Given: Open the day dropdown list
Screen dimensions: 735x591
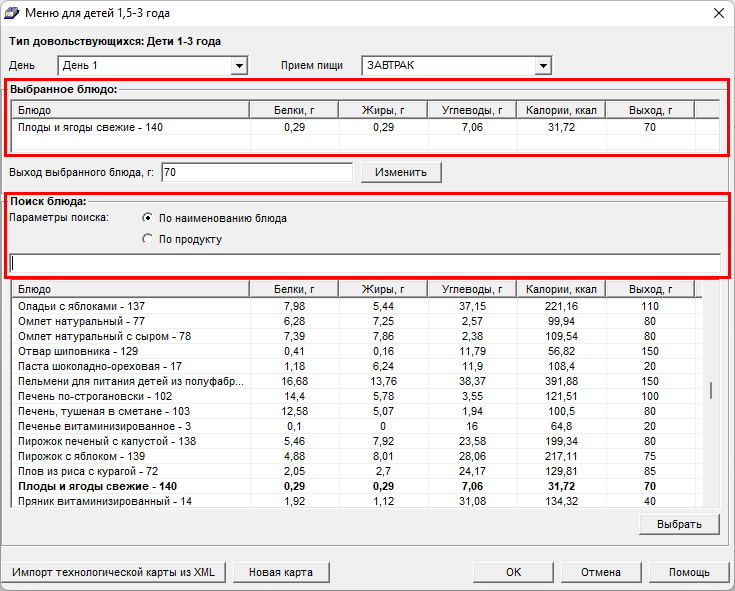Looking at the screenshot, I should [x=239, y=66].
